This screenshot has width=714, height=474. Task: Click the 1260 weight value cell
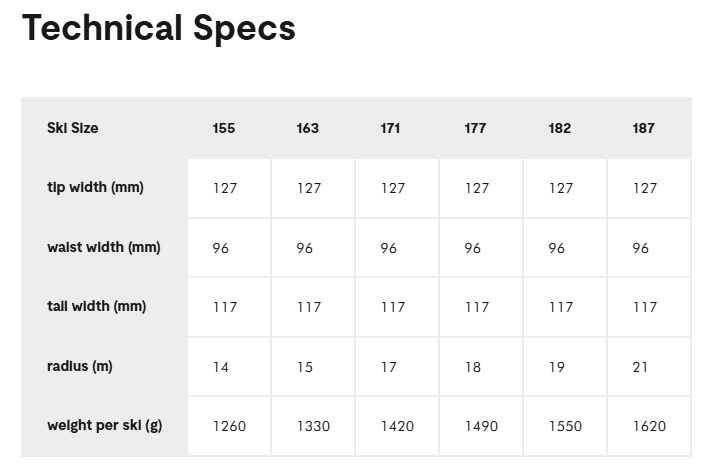[229, 426]
